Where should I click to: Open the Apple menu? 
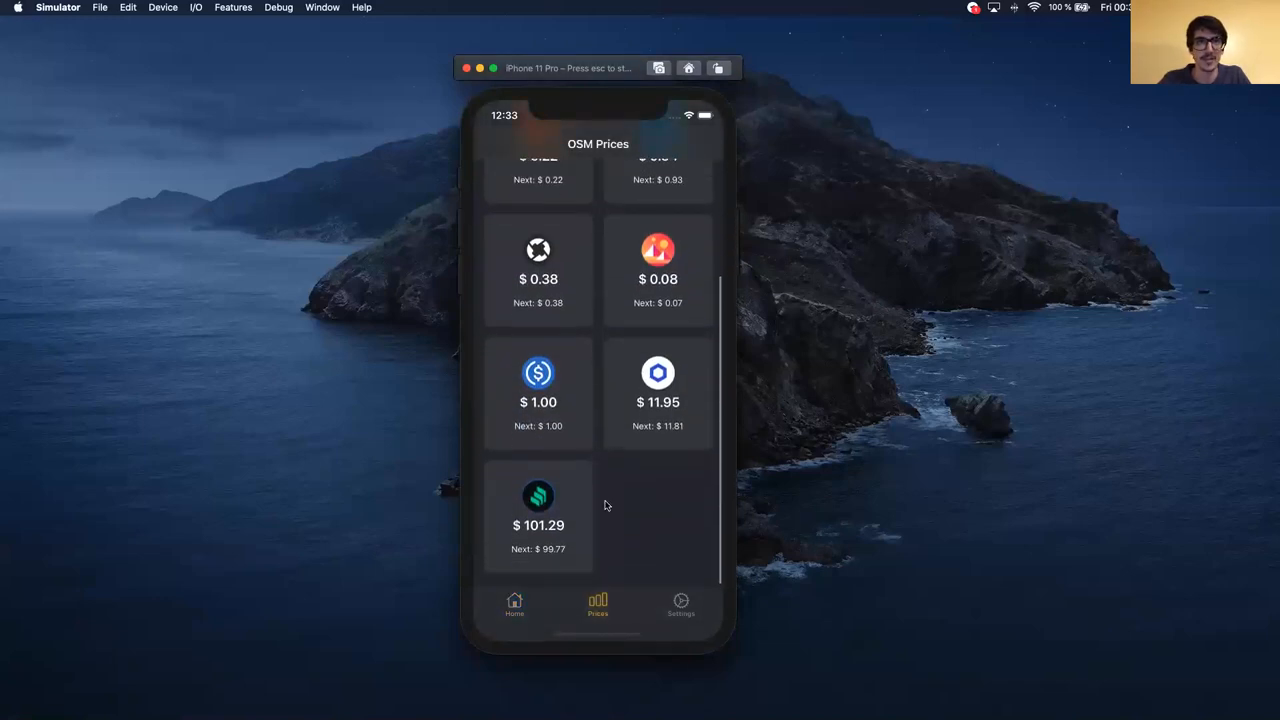point(18,7)
